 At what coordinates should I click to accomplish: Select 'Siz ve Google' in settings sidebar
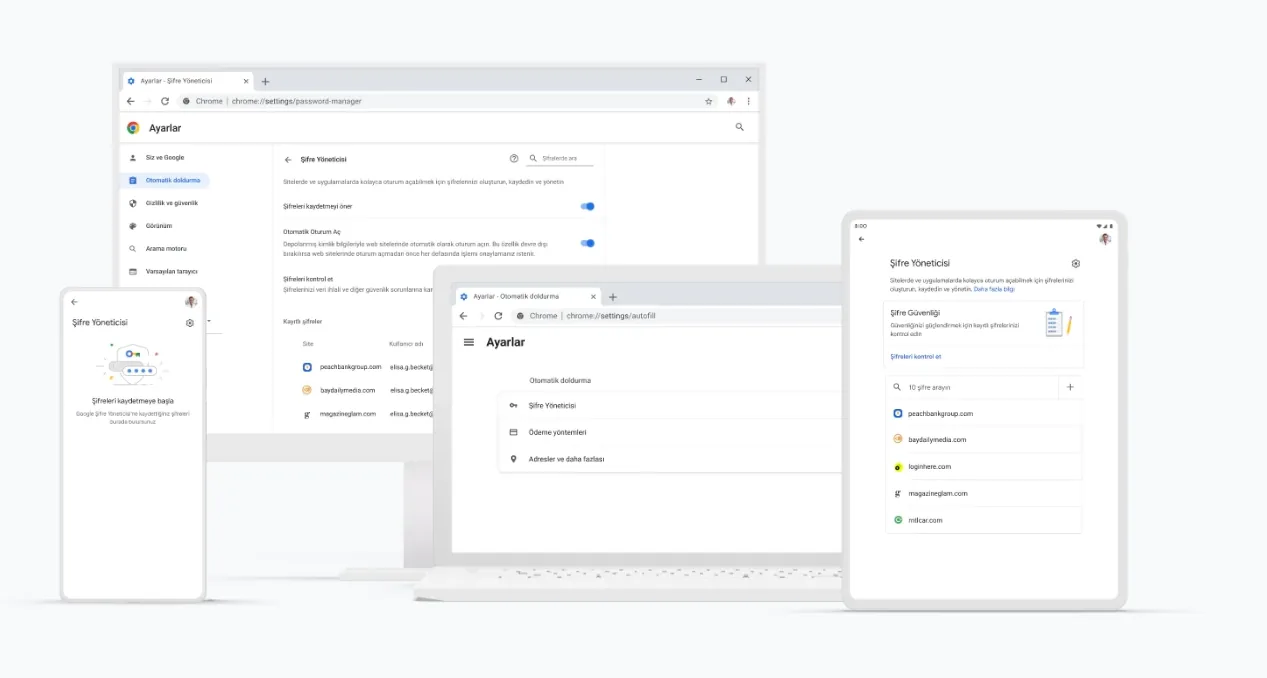pos(165,157)
